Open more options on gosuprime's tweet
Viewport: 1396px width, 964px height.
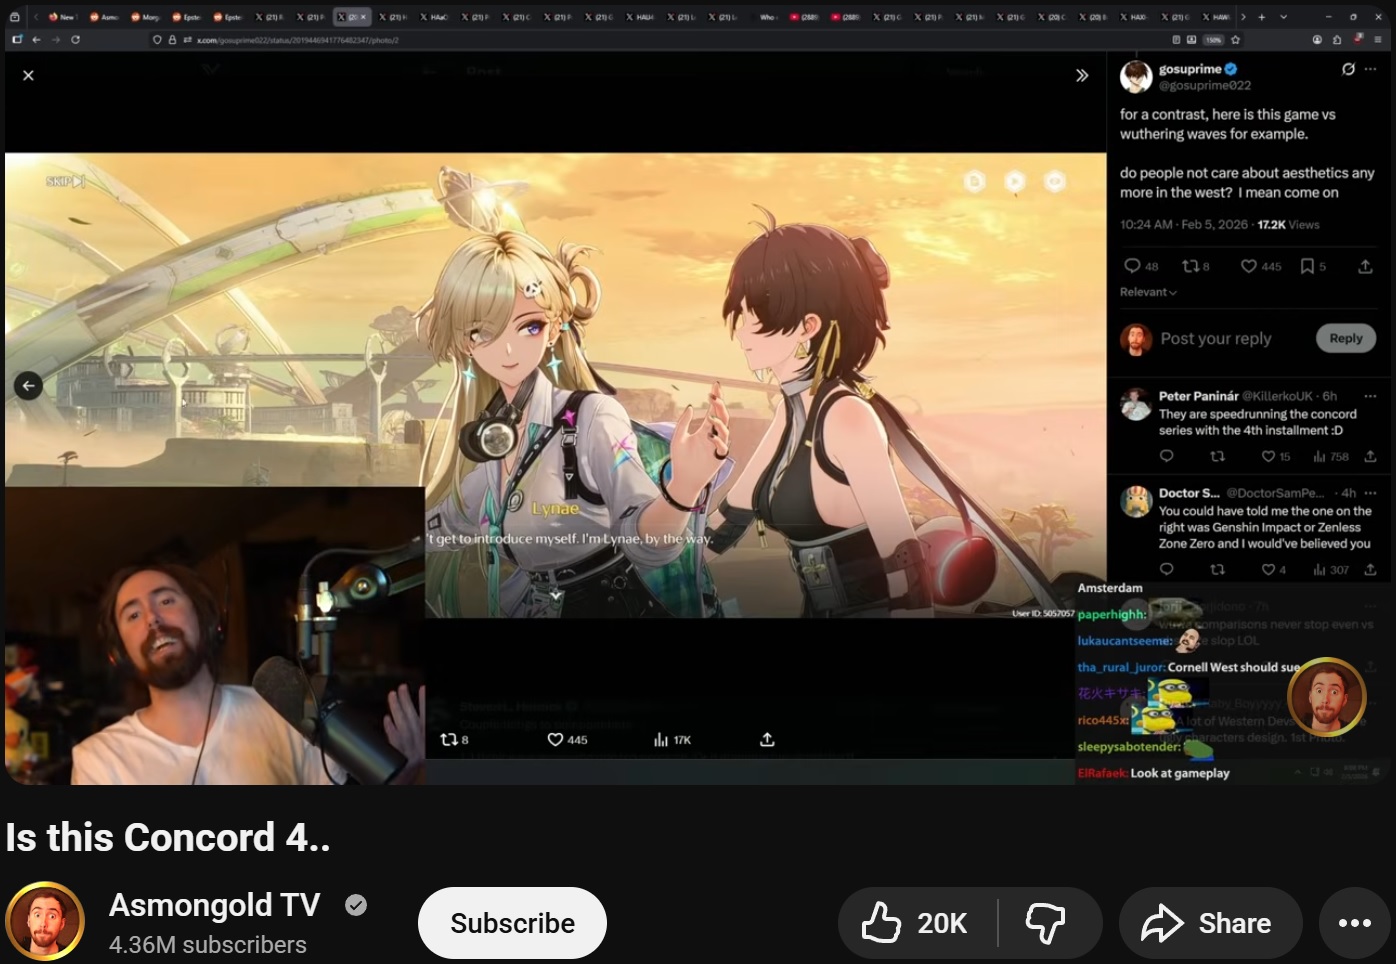1370,69
